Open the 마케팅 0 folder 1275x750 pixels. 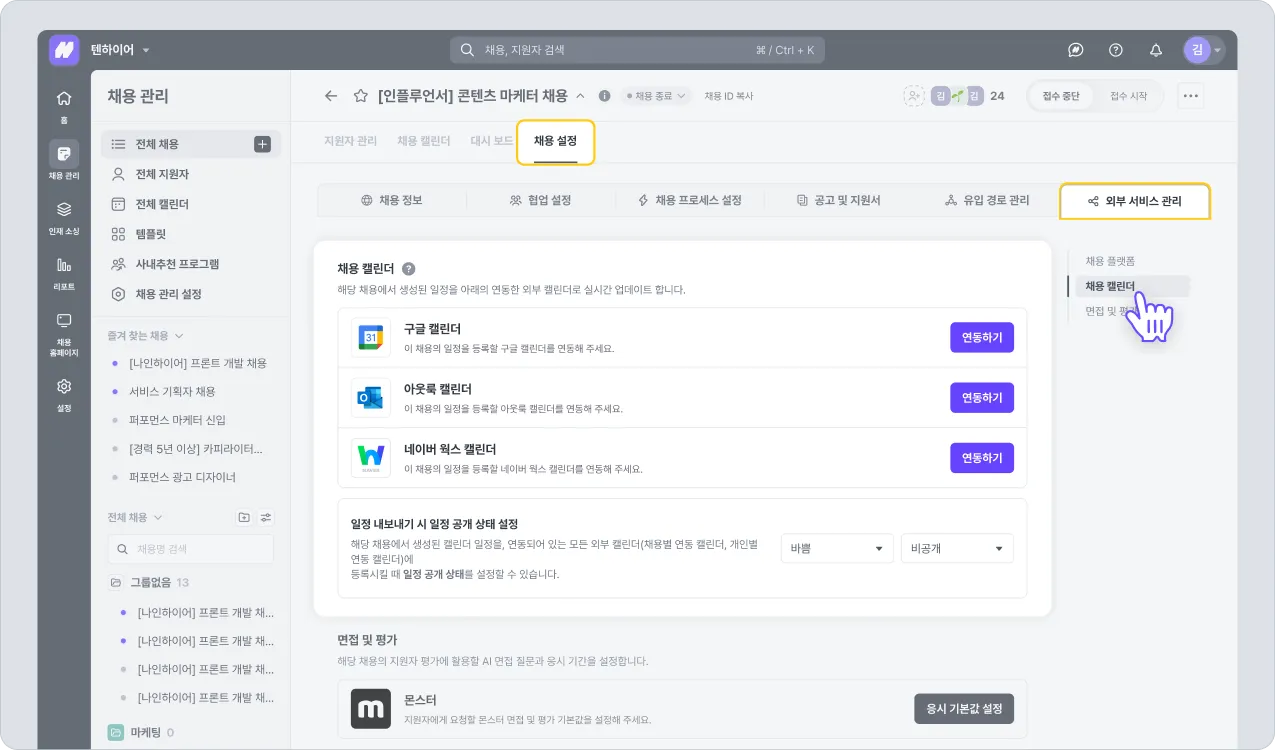coord(141,733)
